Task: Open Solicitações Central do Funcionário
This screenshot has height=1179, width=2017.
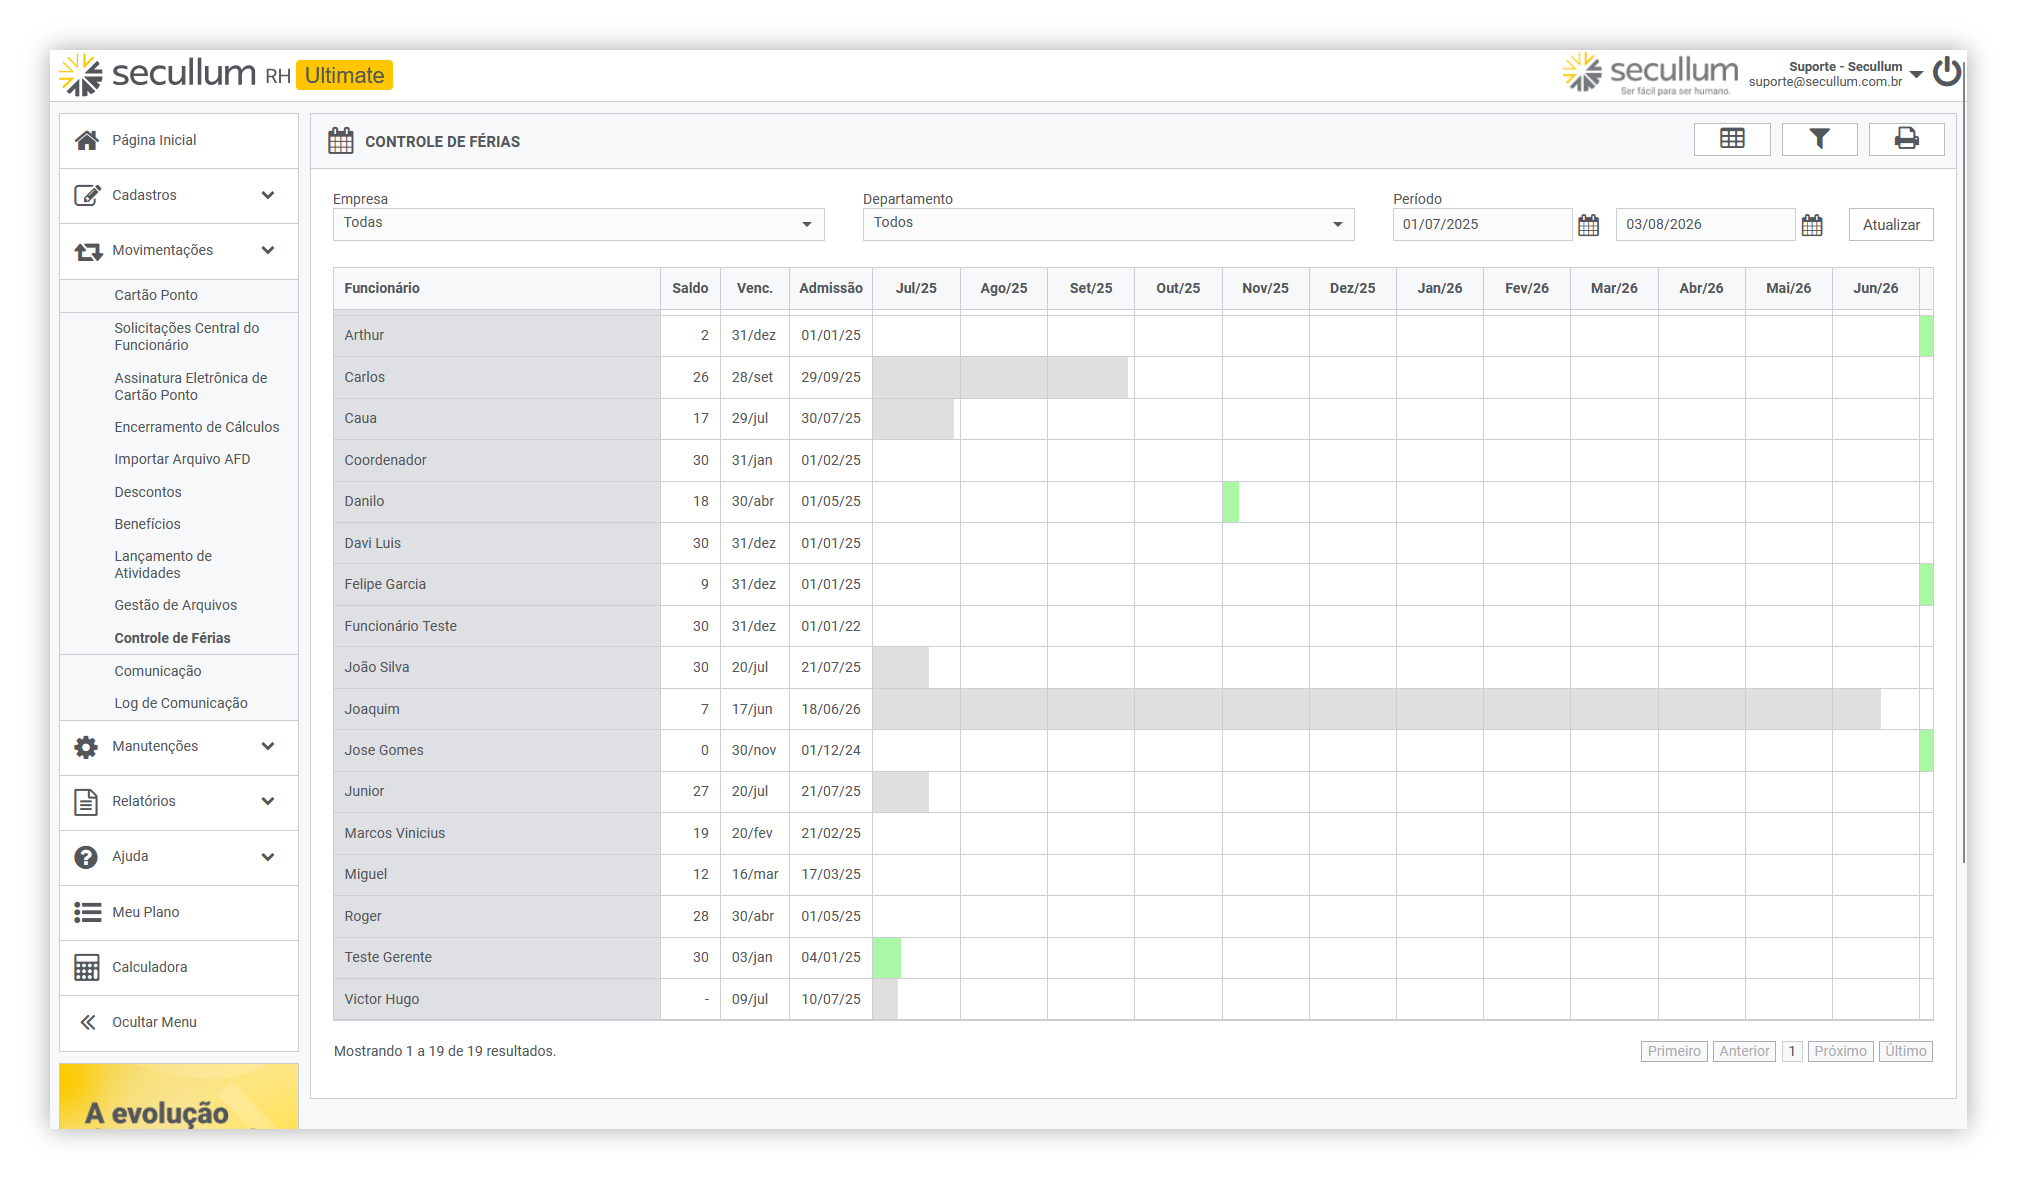Action: [x=187, y=337]
